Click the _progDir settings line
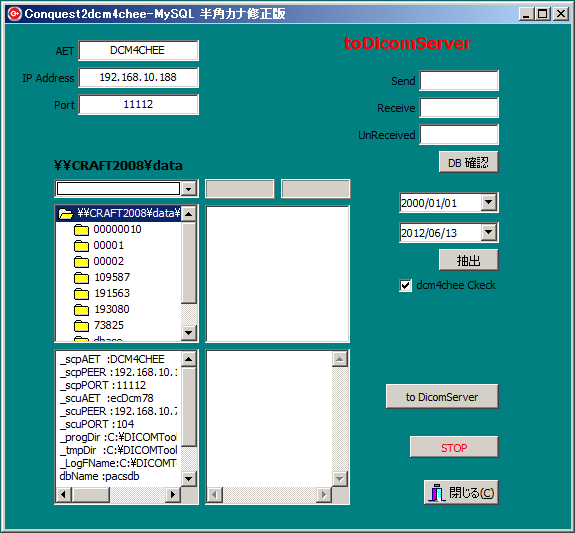575x533 pixels. pyautogui.click(x=118, y=437)
